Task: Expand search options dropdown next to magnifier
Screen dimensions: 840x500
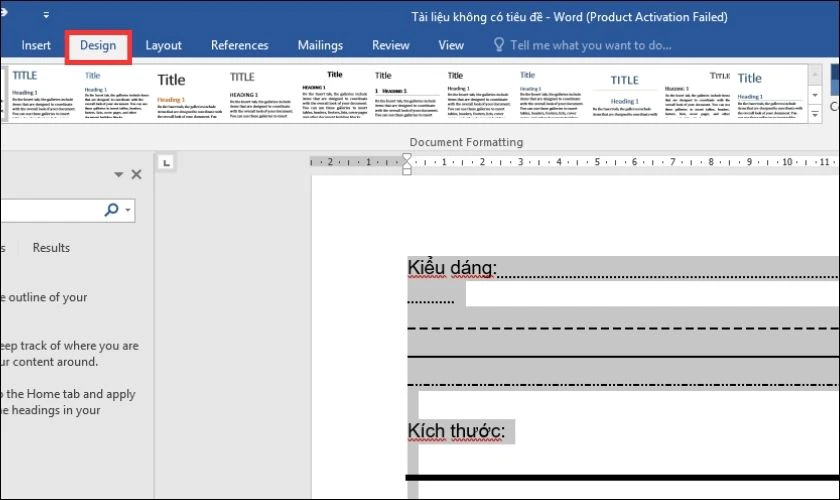Action: tap(128, 210)
